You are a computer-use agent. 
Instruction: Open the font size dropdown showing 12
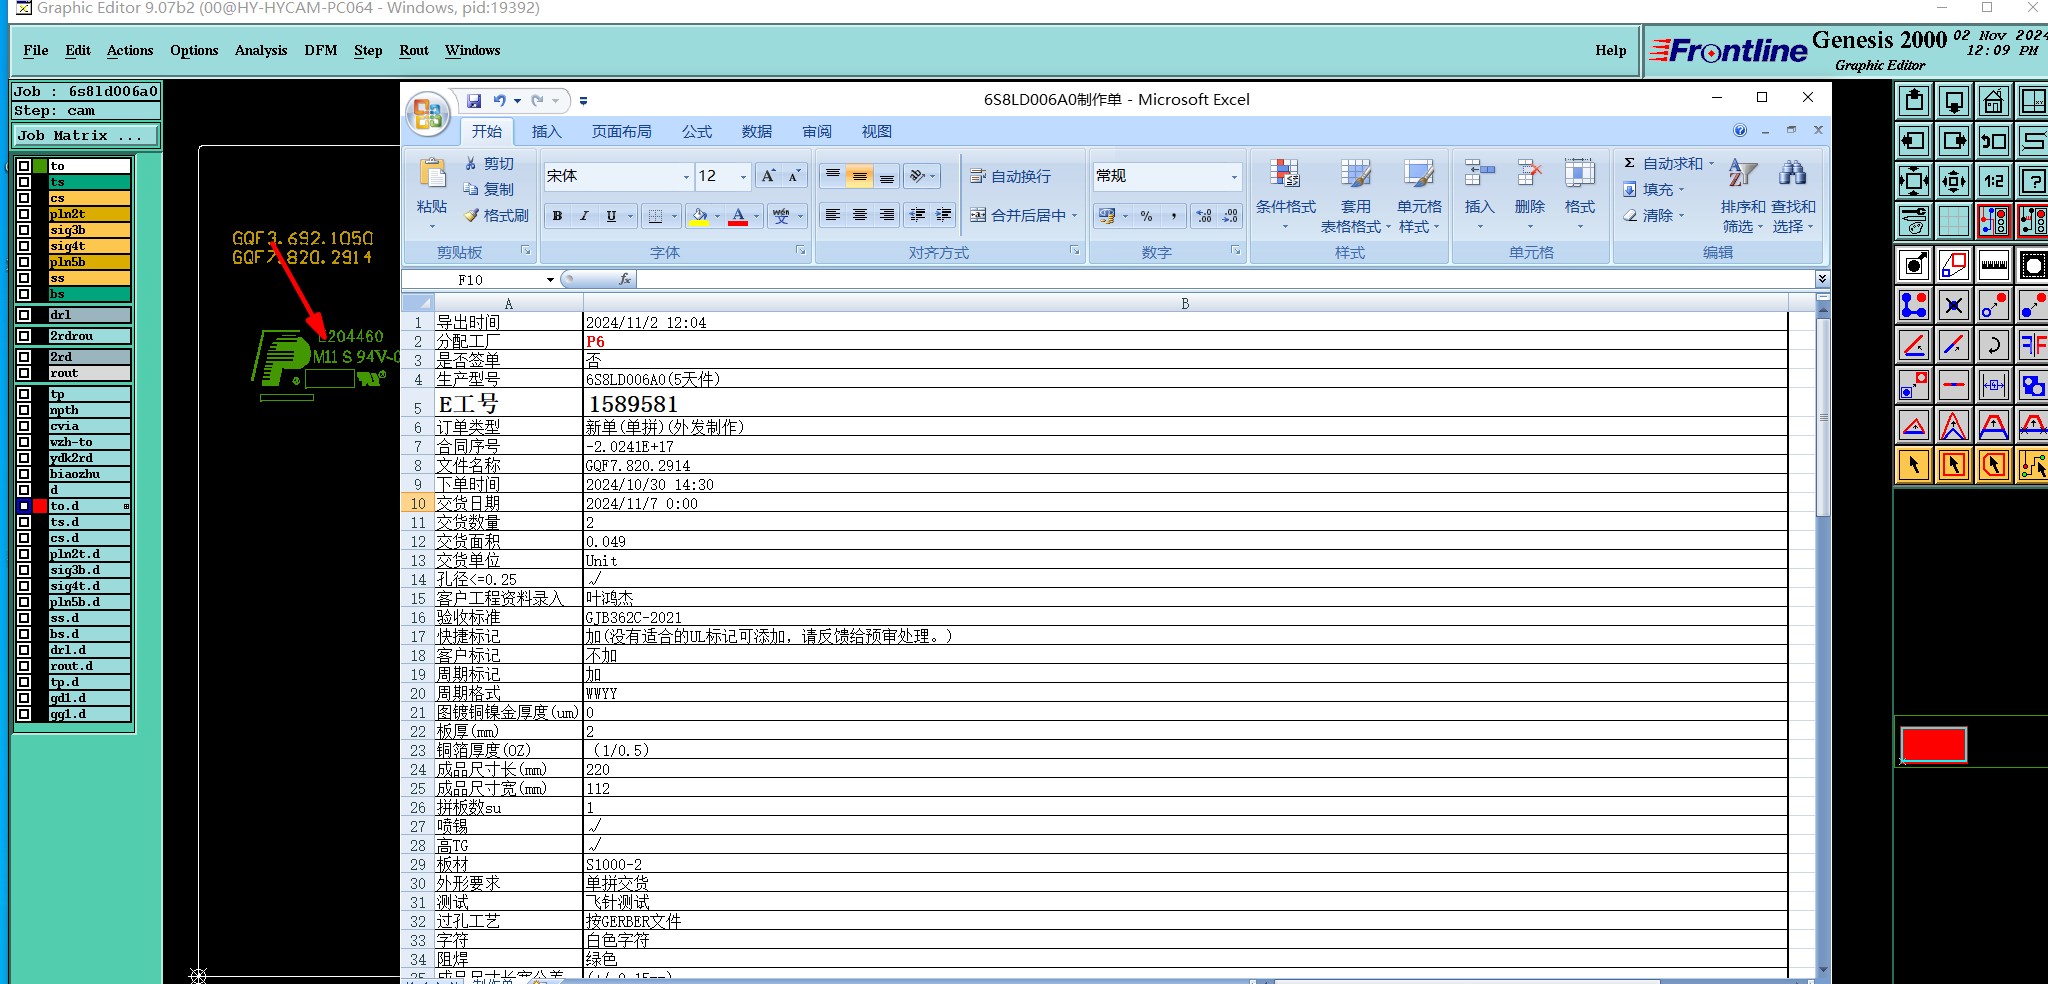point(743,177)
